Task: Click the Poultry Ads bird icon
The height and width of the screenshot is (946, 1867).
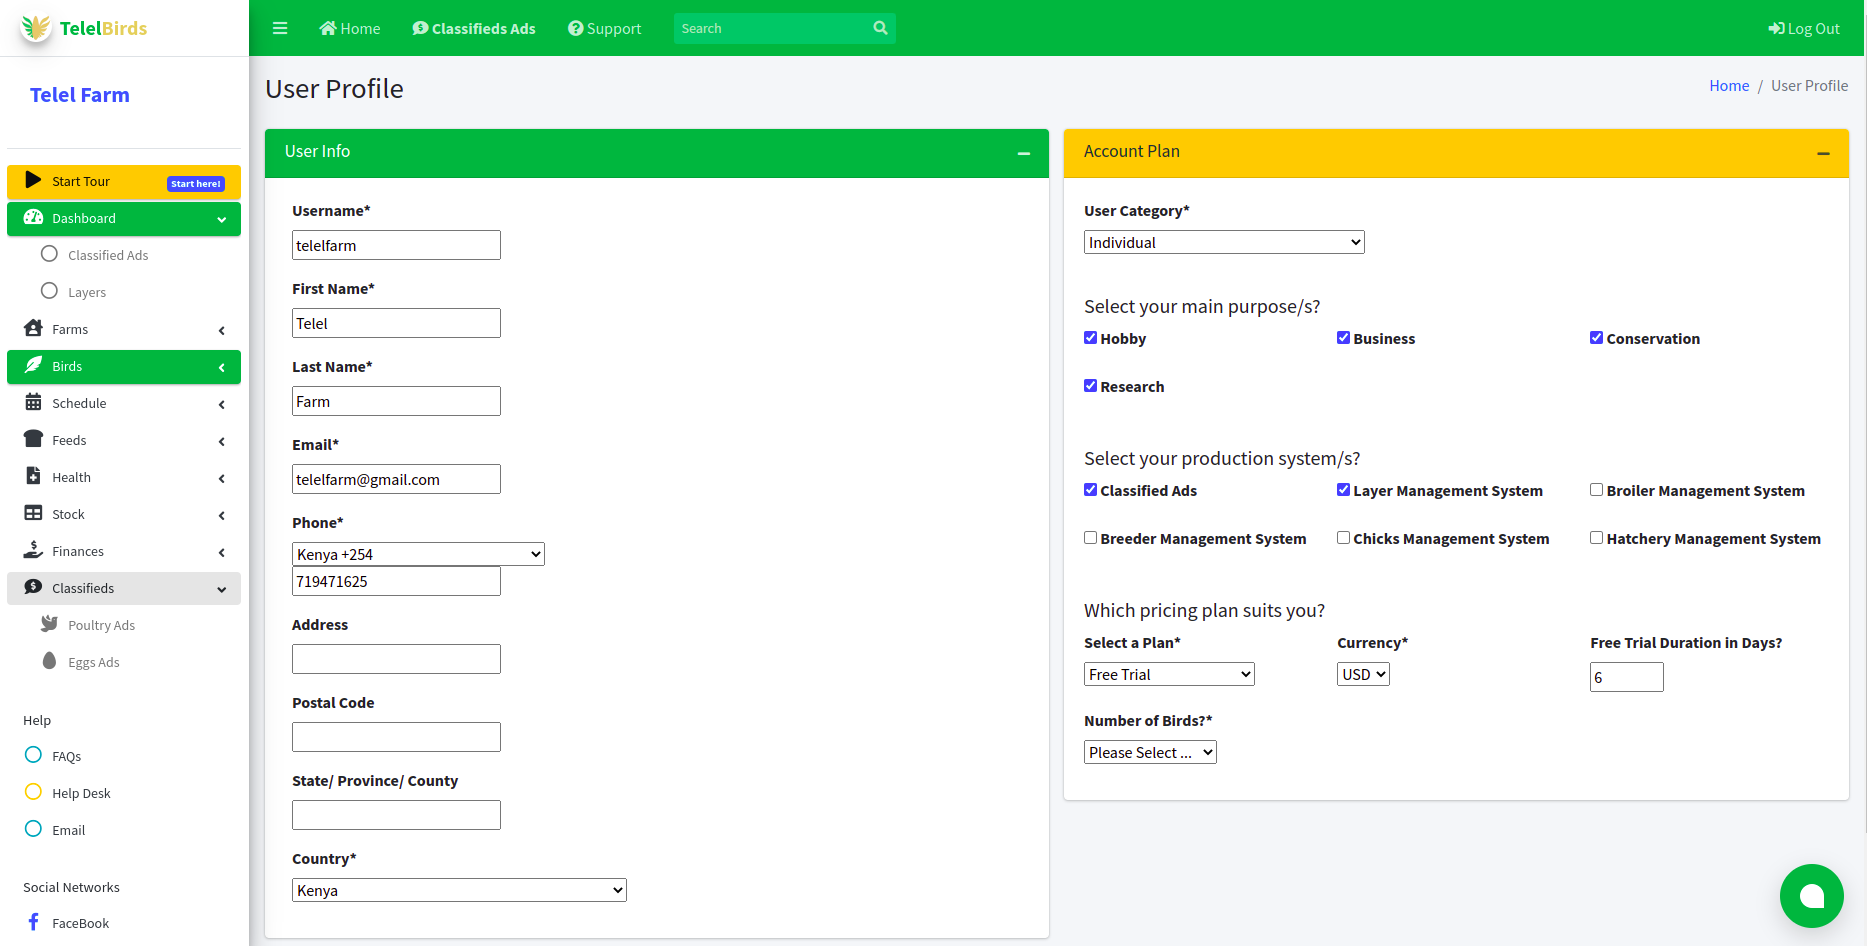Action: 49,624
